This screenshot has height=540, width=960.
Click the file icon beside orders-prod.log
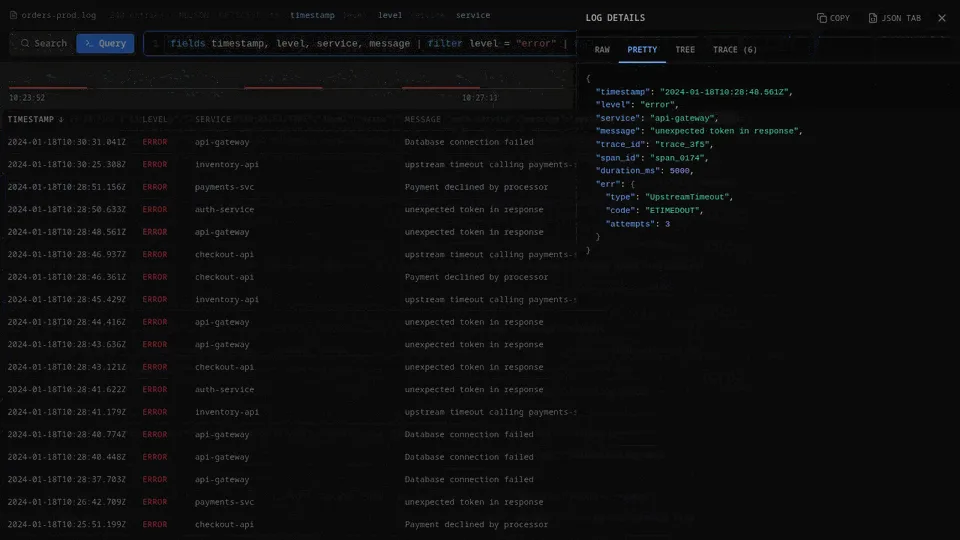click(13, 15)
